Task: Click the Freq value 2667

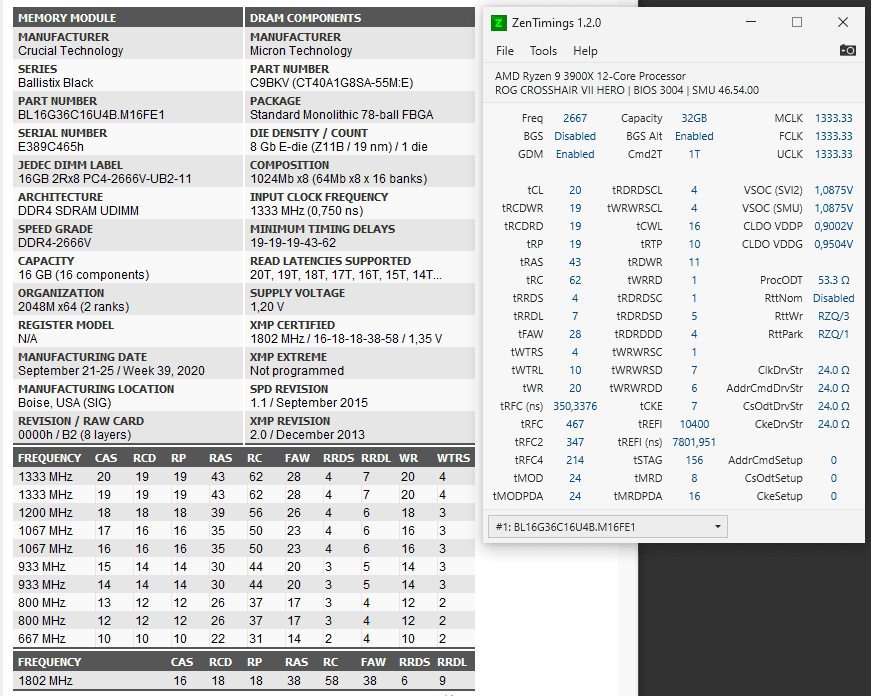Action: 575,118
